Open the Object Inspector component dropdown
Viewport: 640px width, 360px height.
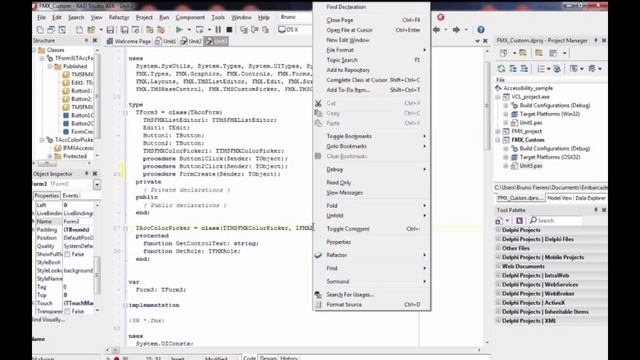click(97, 184)
